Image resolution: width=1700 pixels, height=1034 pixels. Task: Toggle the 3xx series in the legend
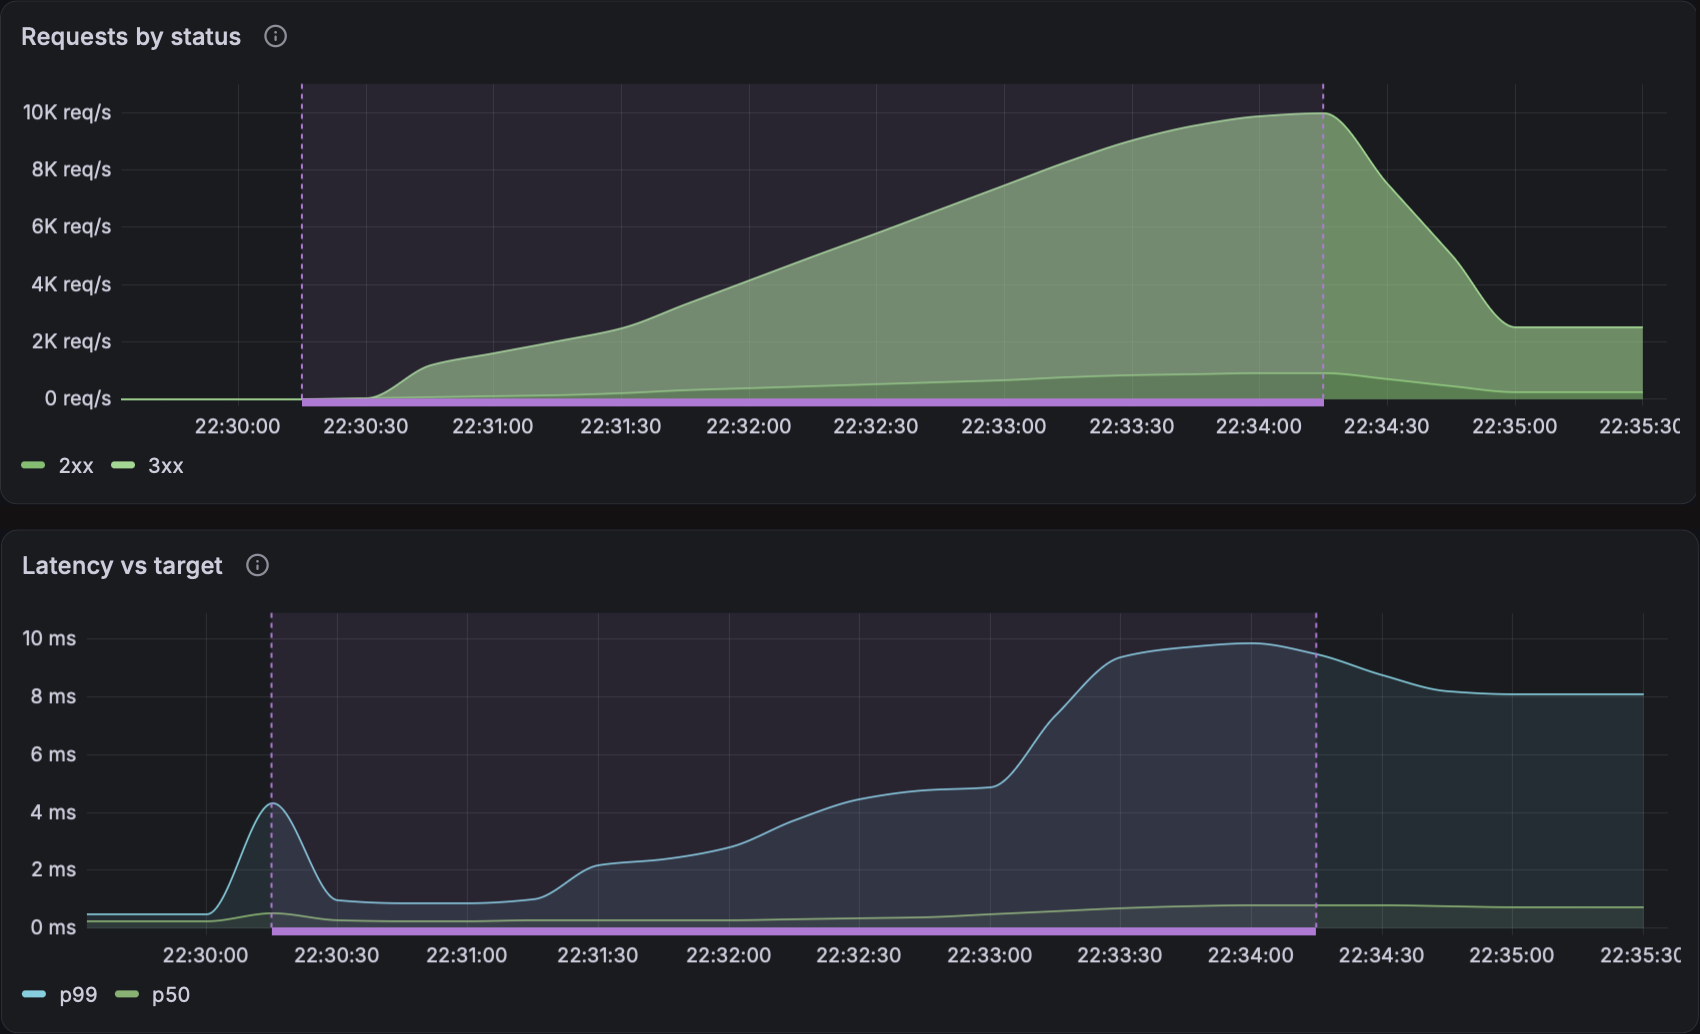pyautogui.click(x=147, y=466)
